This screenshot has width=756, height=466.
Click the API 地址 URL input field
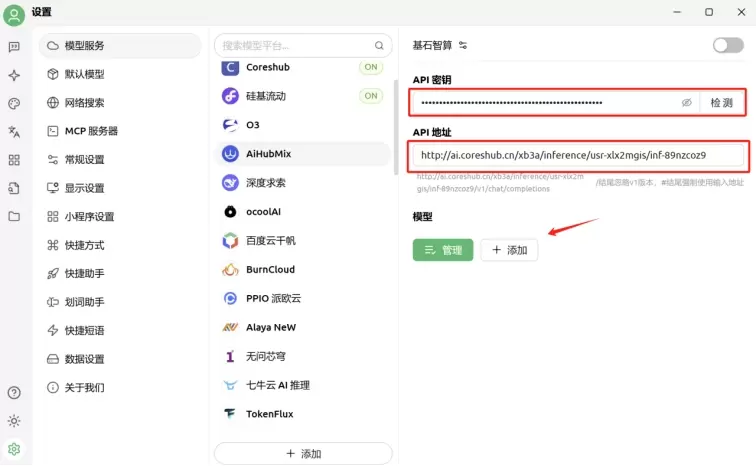(x=578, y=155)
